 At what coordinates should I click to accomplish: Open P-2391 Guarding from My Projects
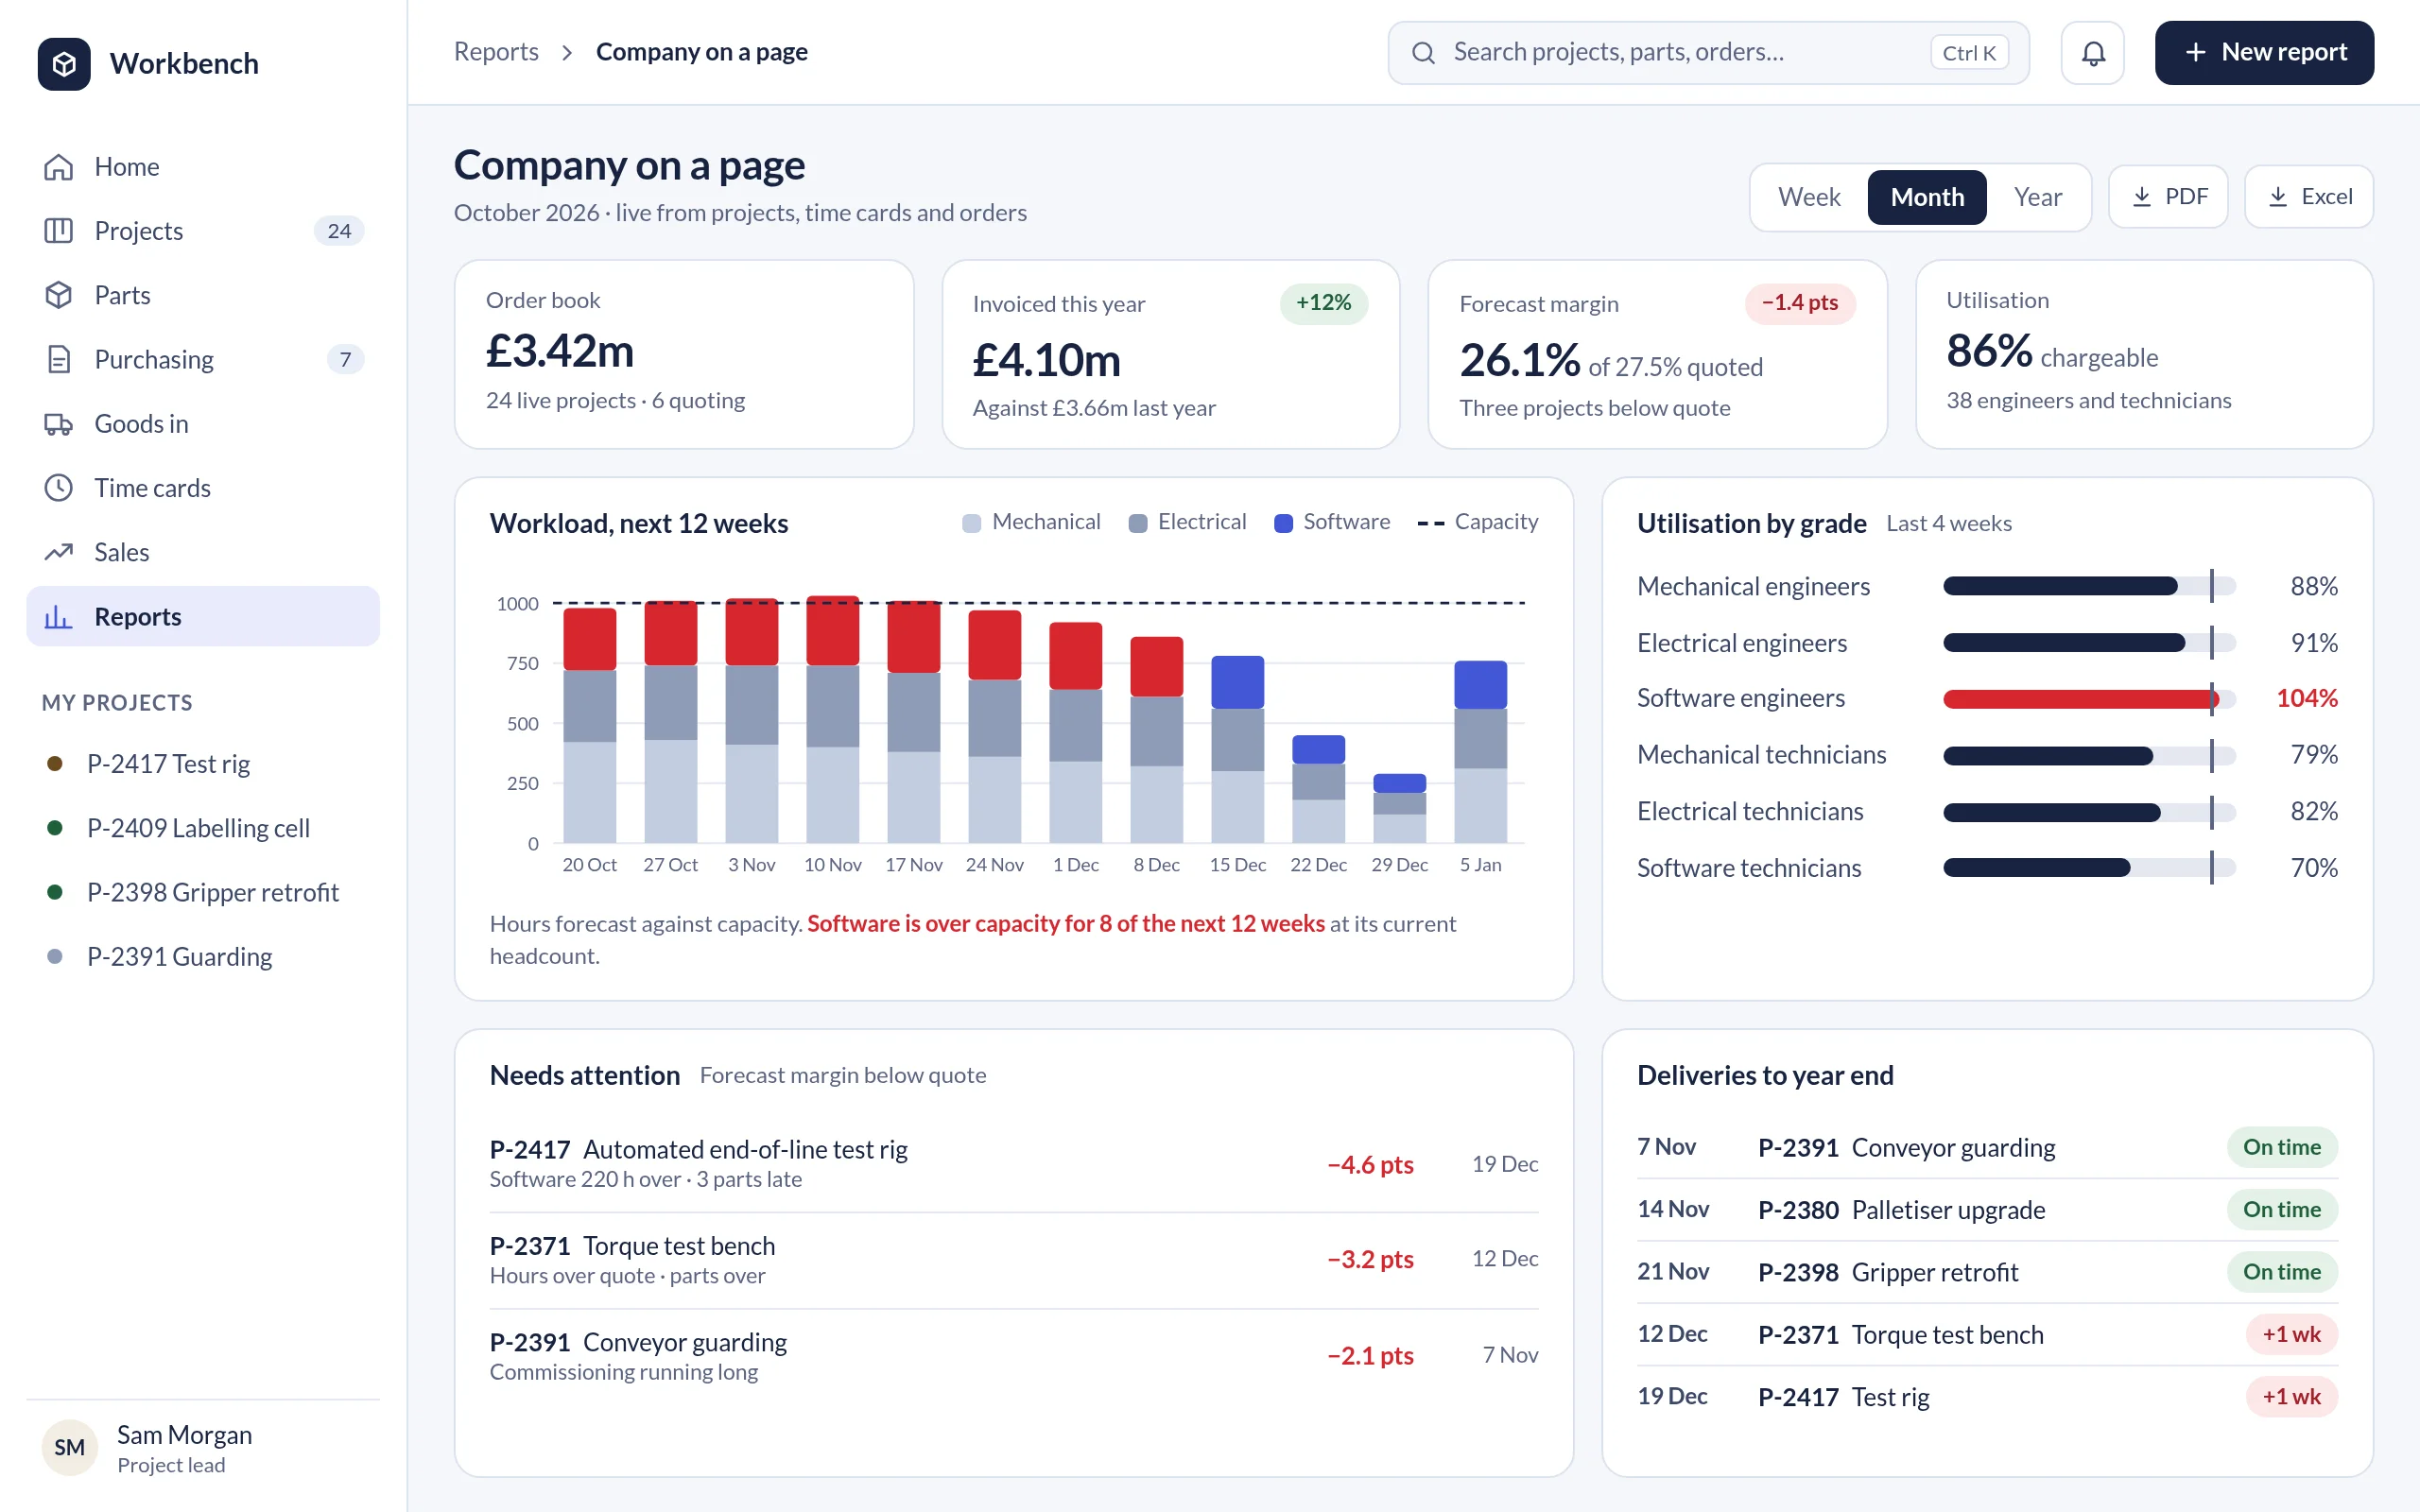pyautogui.click(x=203, y=957)
